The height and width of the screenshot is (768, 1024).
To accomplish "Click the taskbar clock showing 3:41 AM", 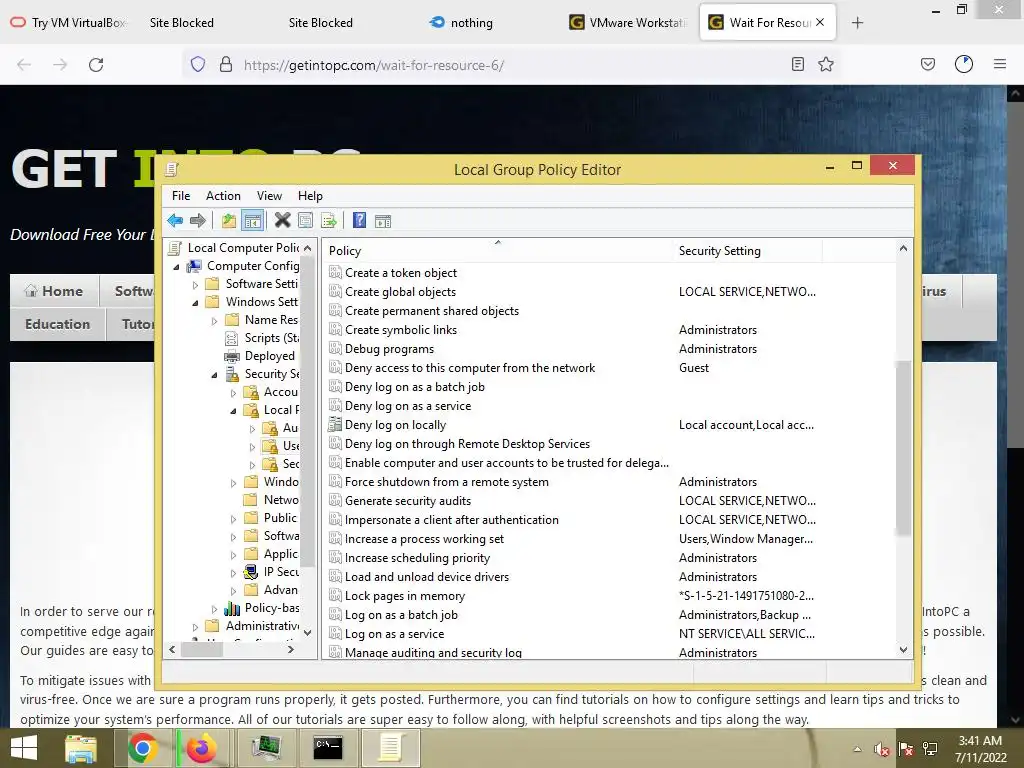I will click(980, 741).
